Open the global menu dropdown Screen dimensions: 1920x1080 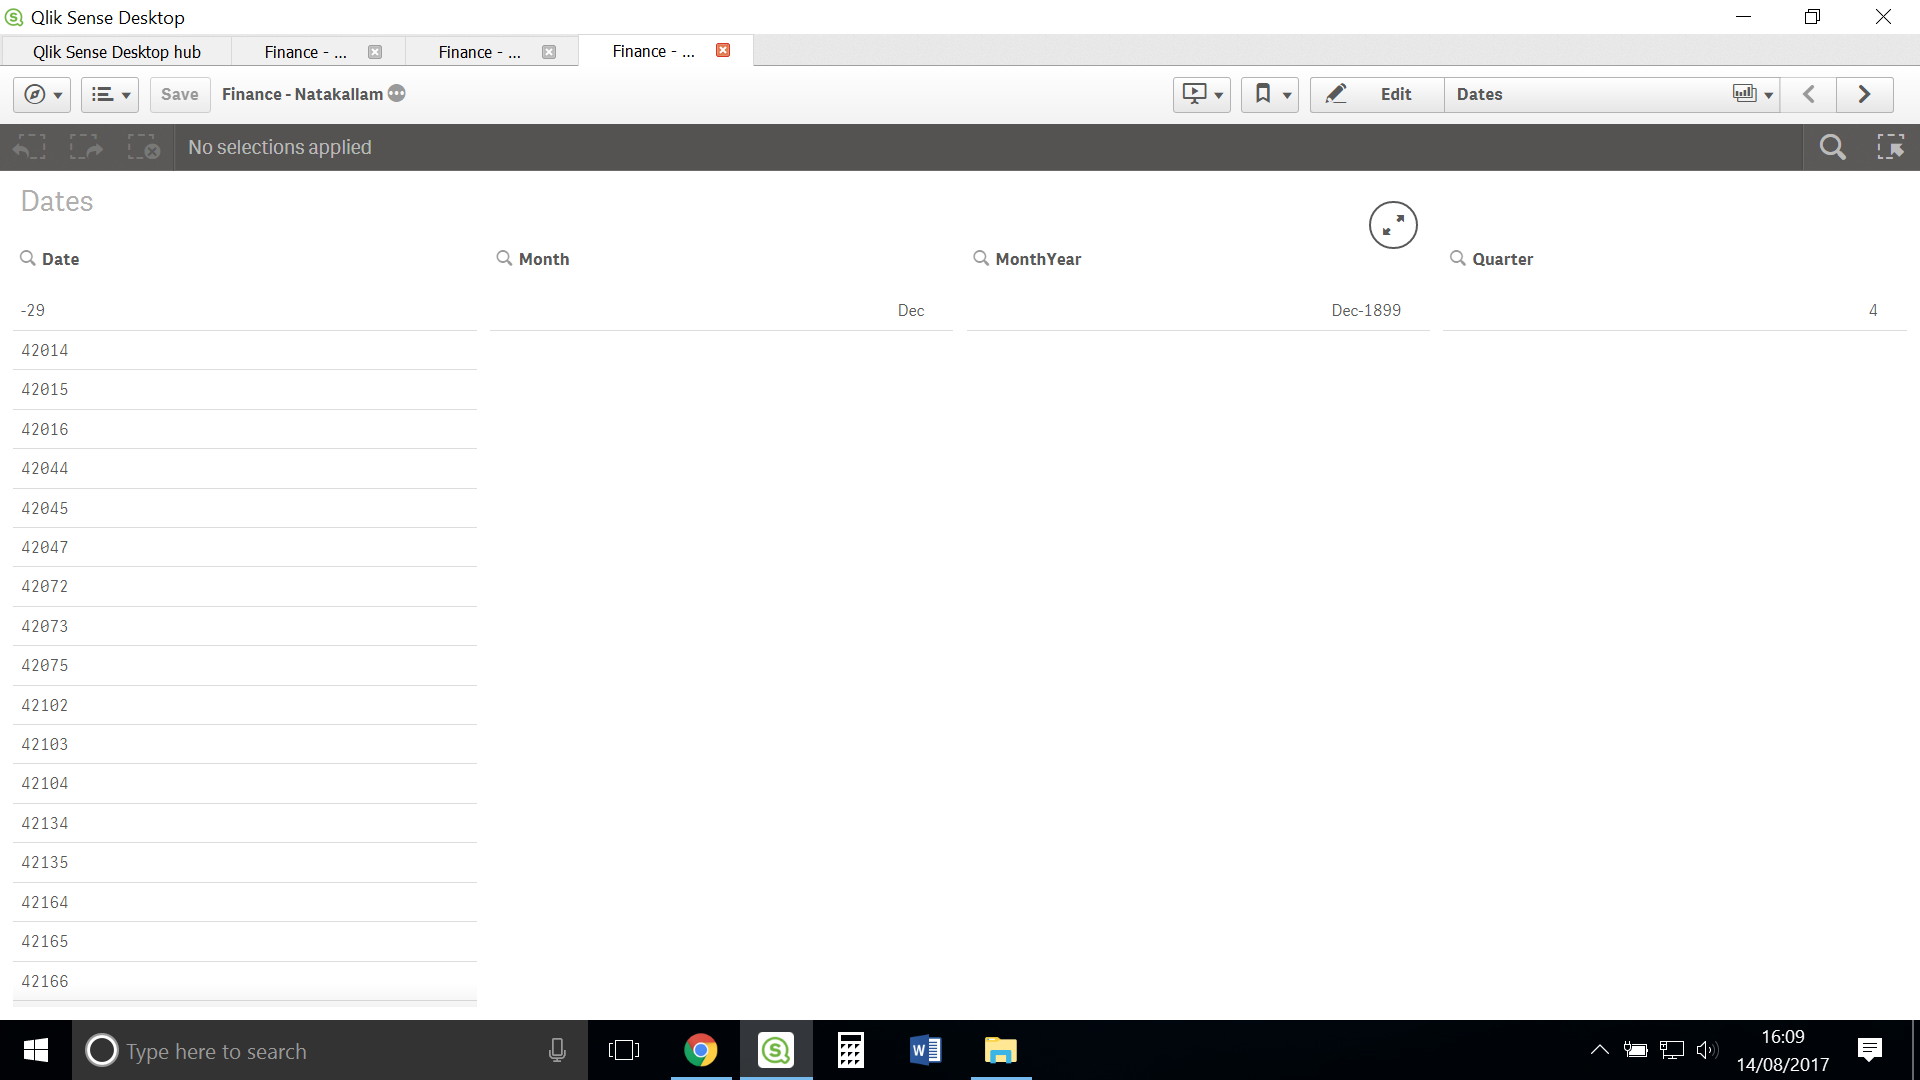110,94
